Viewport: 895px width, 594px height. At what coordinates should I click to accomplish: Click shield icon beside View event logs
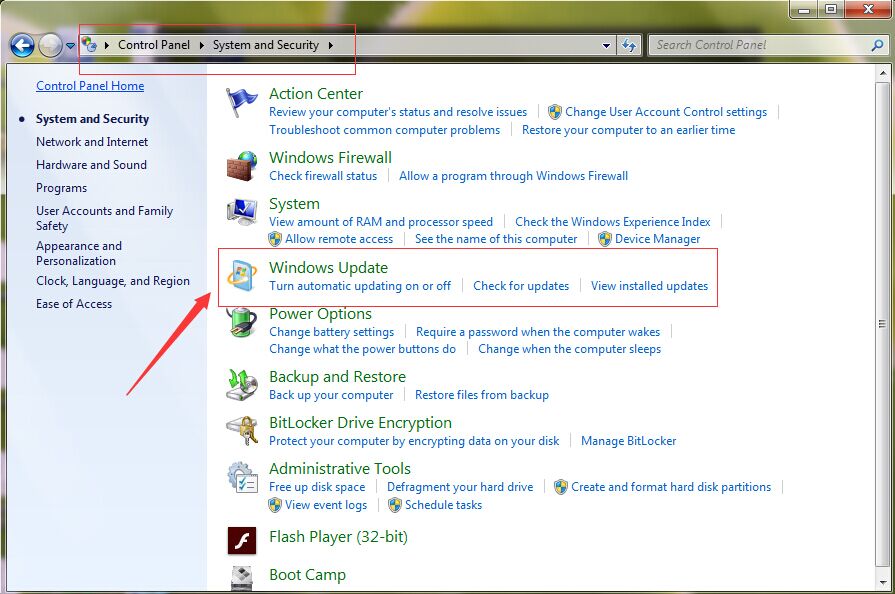coord(275,505)
